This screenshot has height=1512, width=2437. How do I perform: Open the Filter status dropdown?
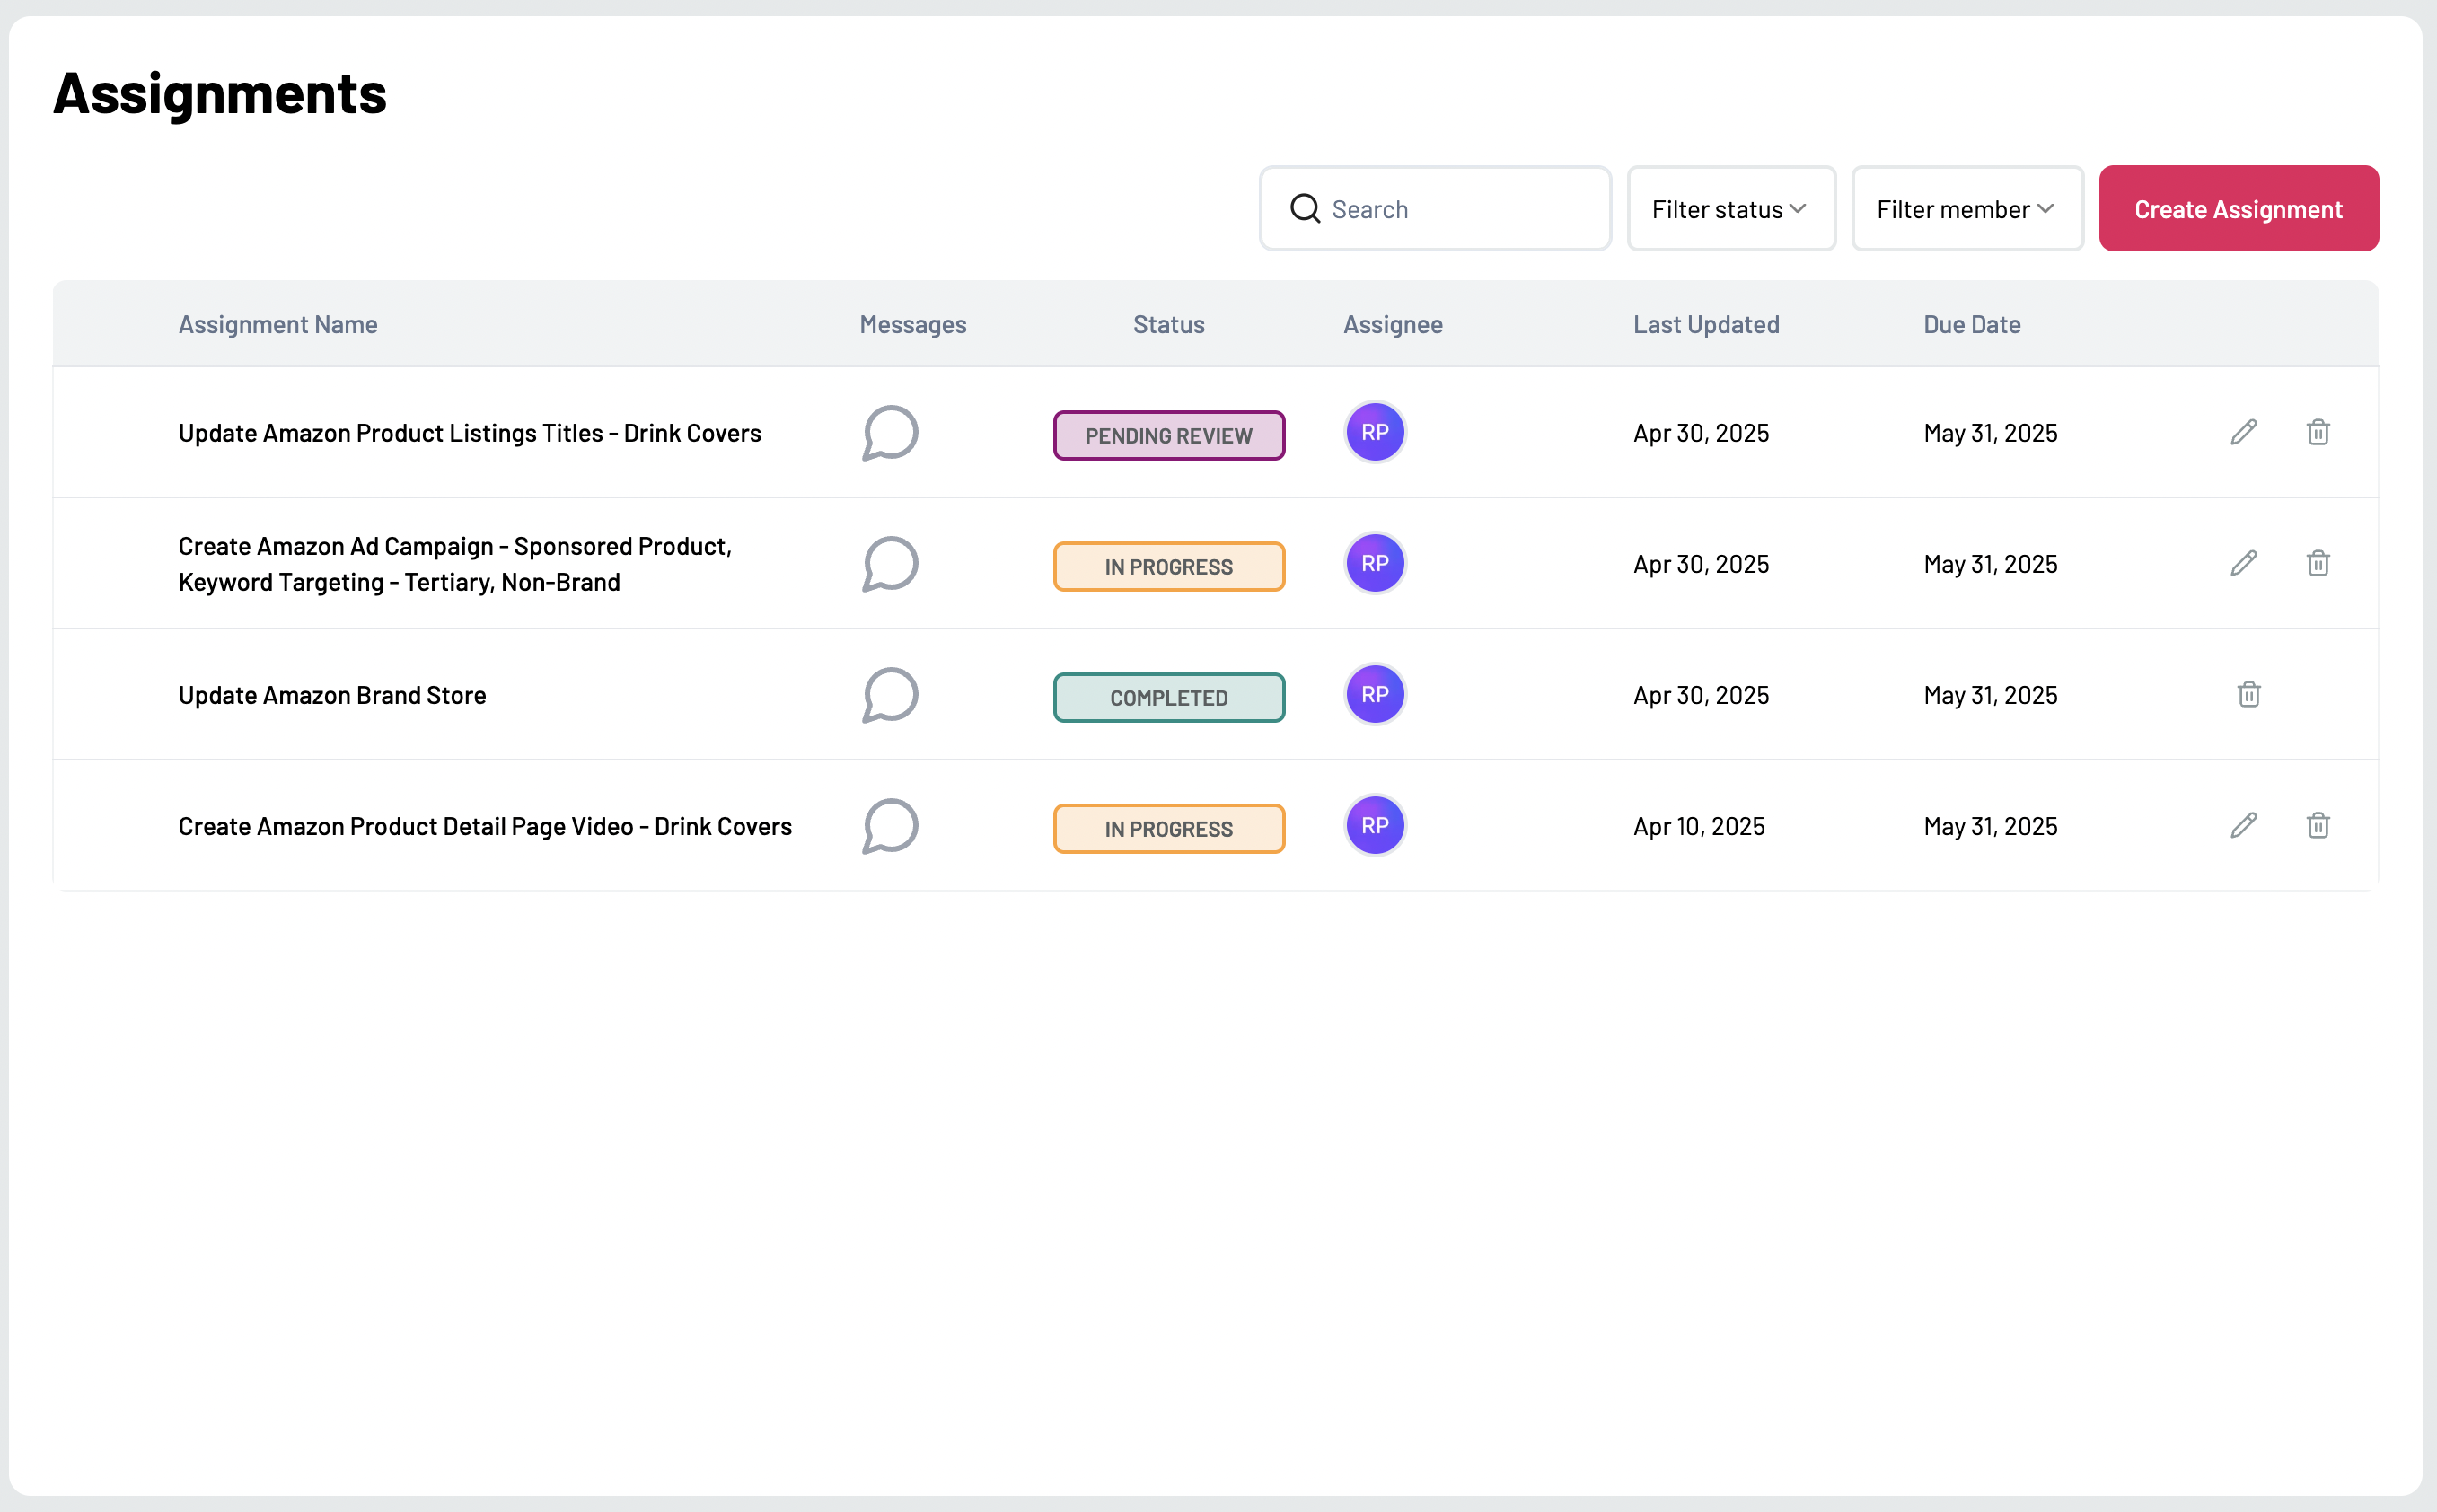coord(1730,208)
